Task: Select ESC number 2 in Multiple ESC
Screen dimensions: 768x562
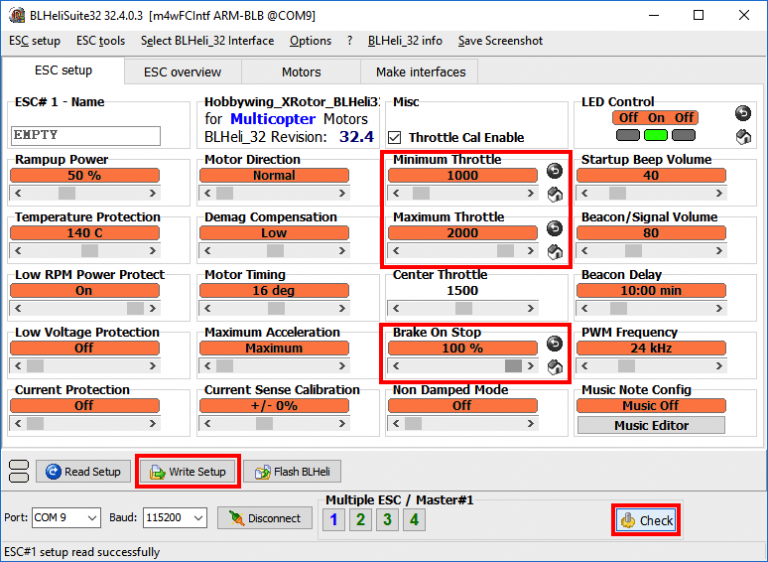Action: [x=359, y=519]
